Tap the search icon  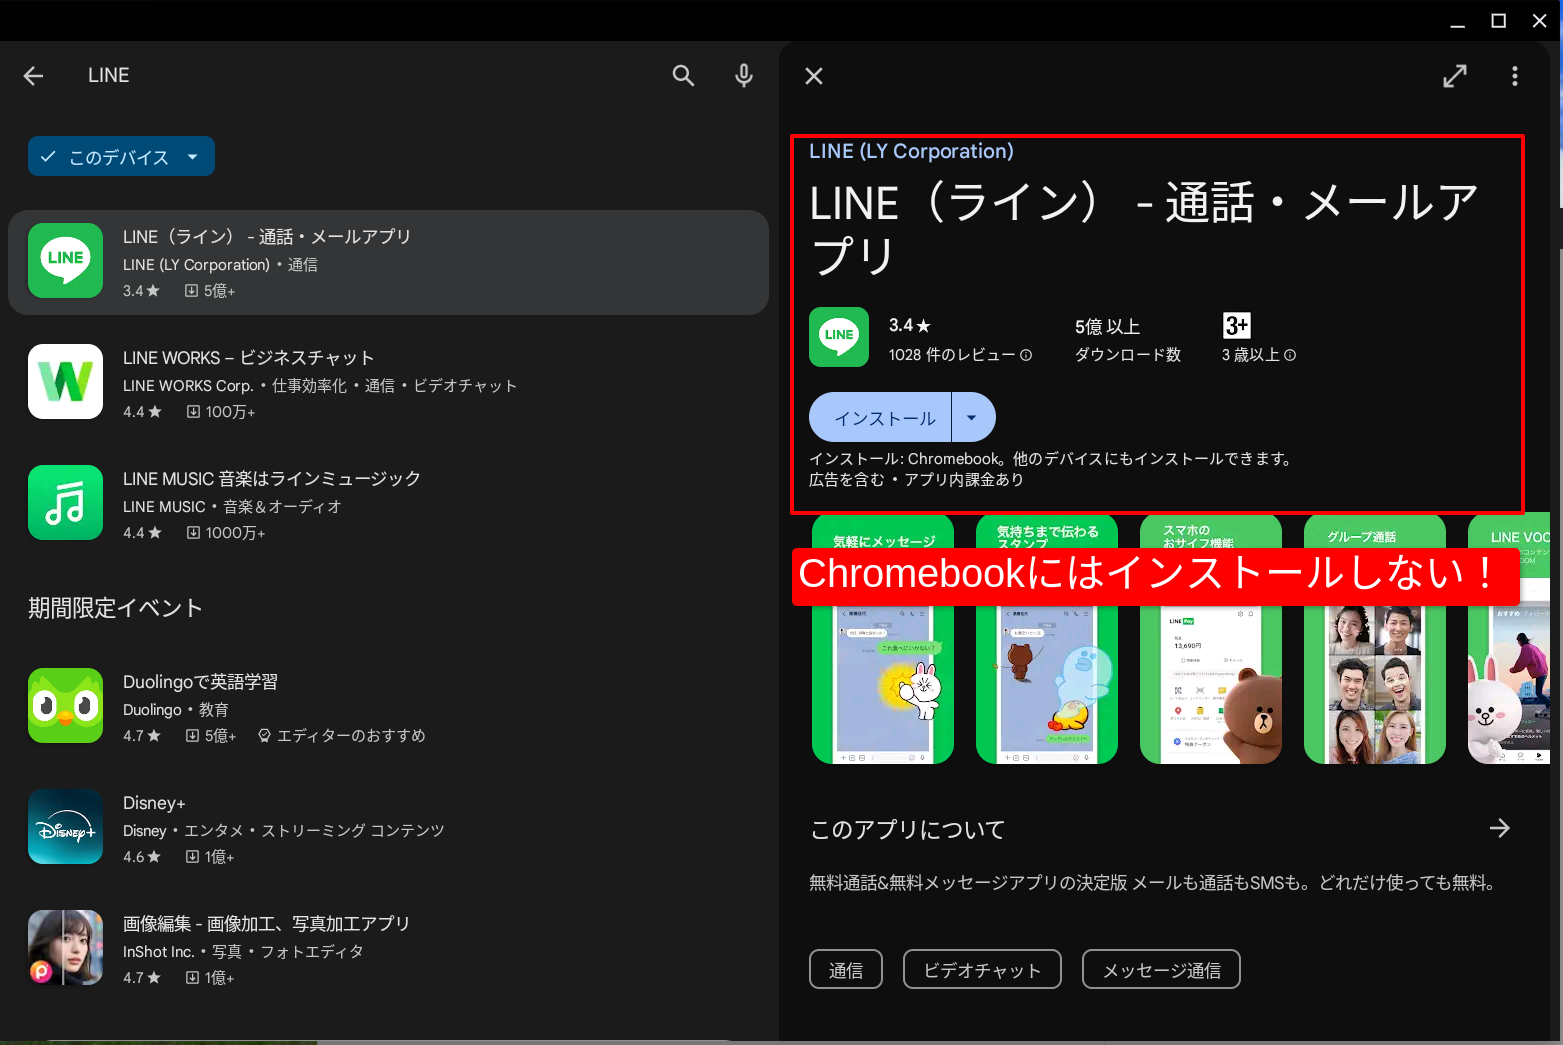click(683, 75)
